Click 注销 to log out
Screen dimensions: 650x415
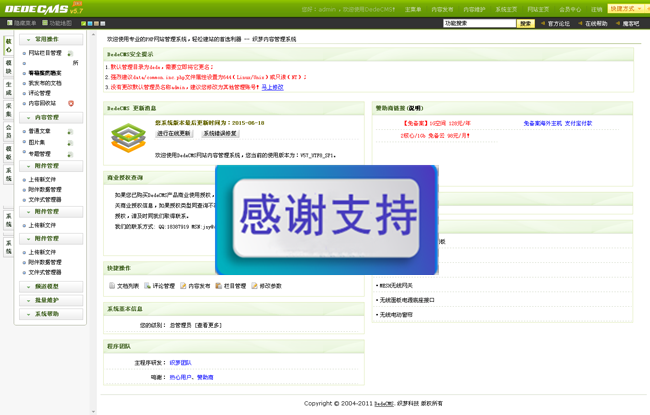(597, 9)
